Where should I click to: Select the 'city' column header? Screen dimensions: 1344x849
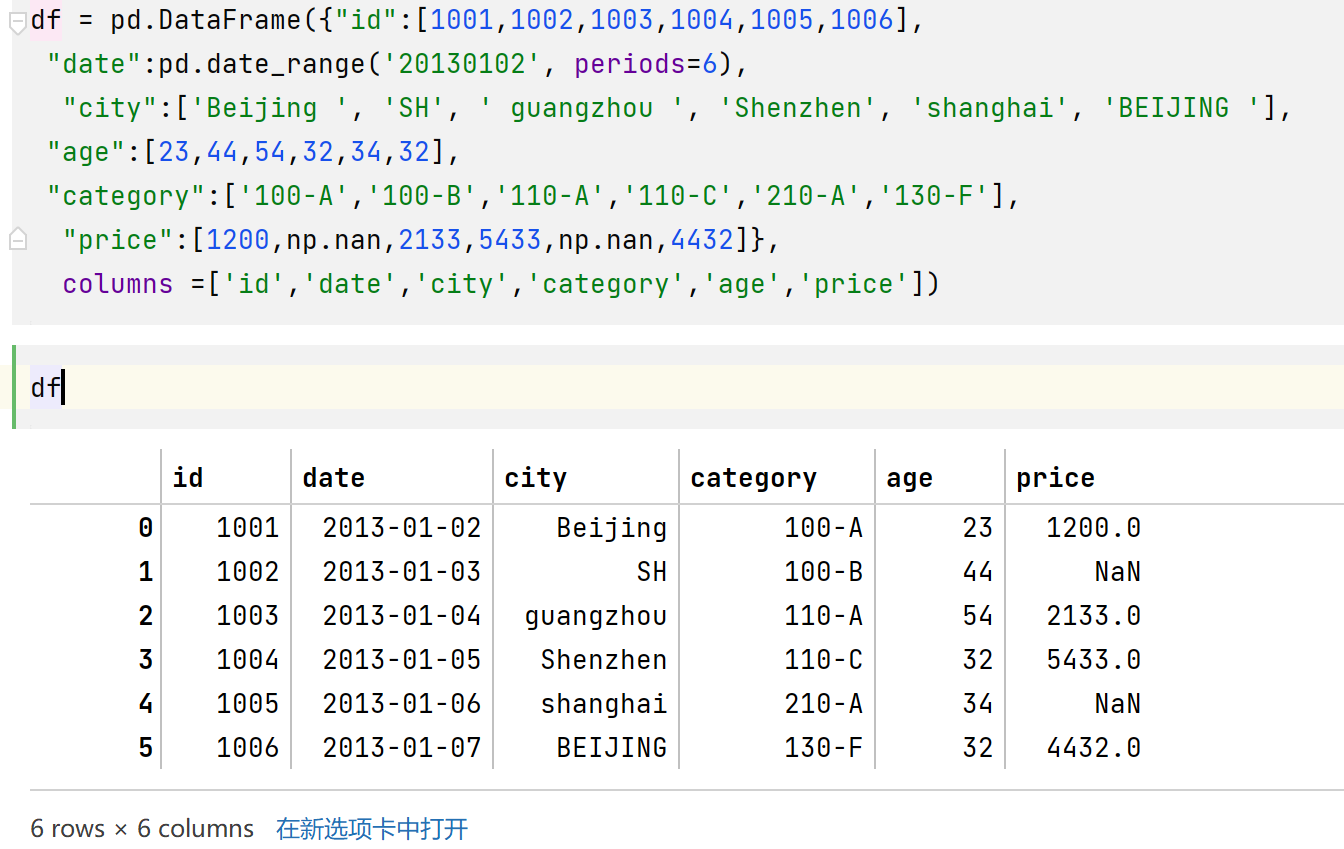click(535, 478)
